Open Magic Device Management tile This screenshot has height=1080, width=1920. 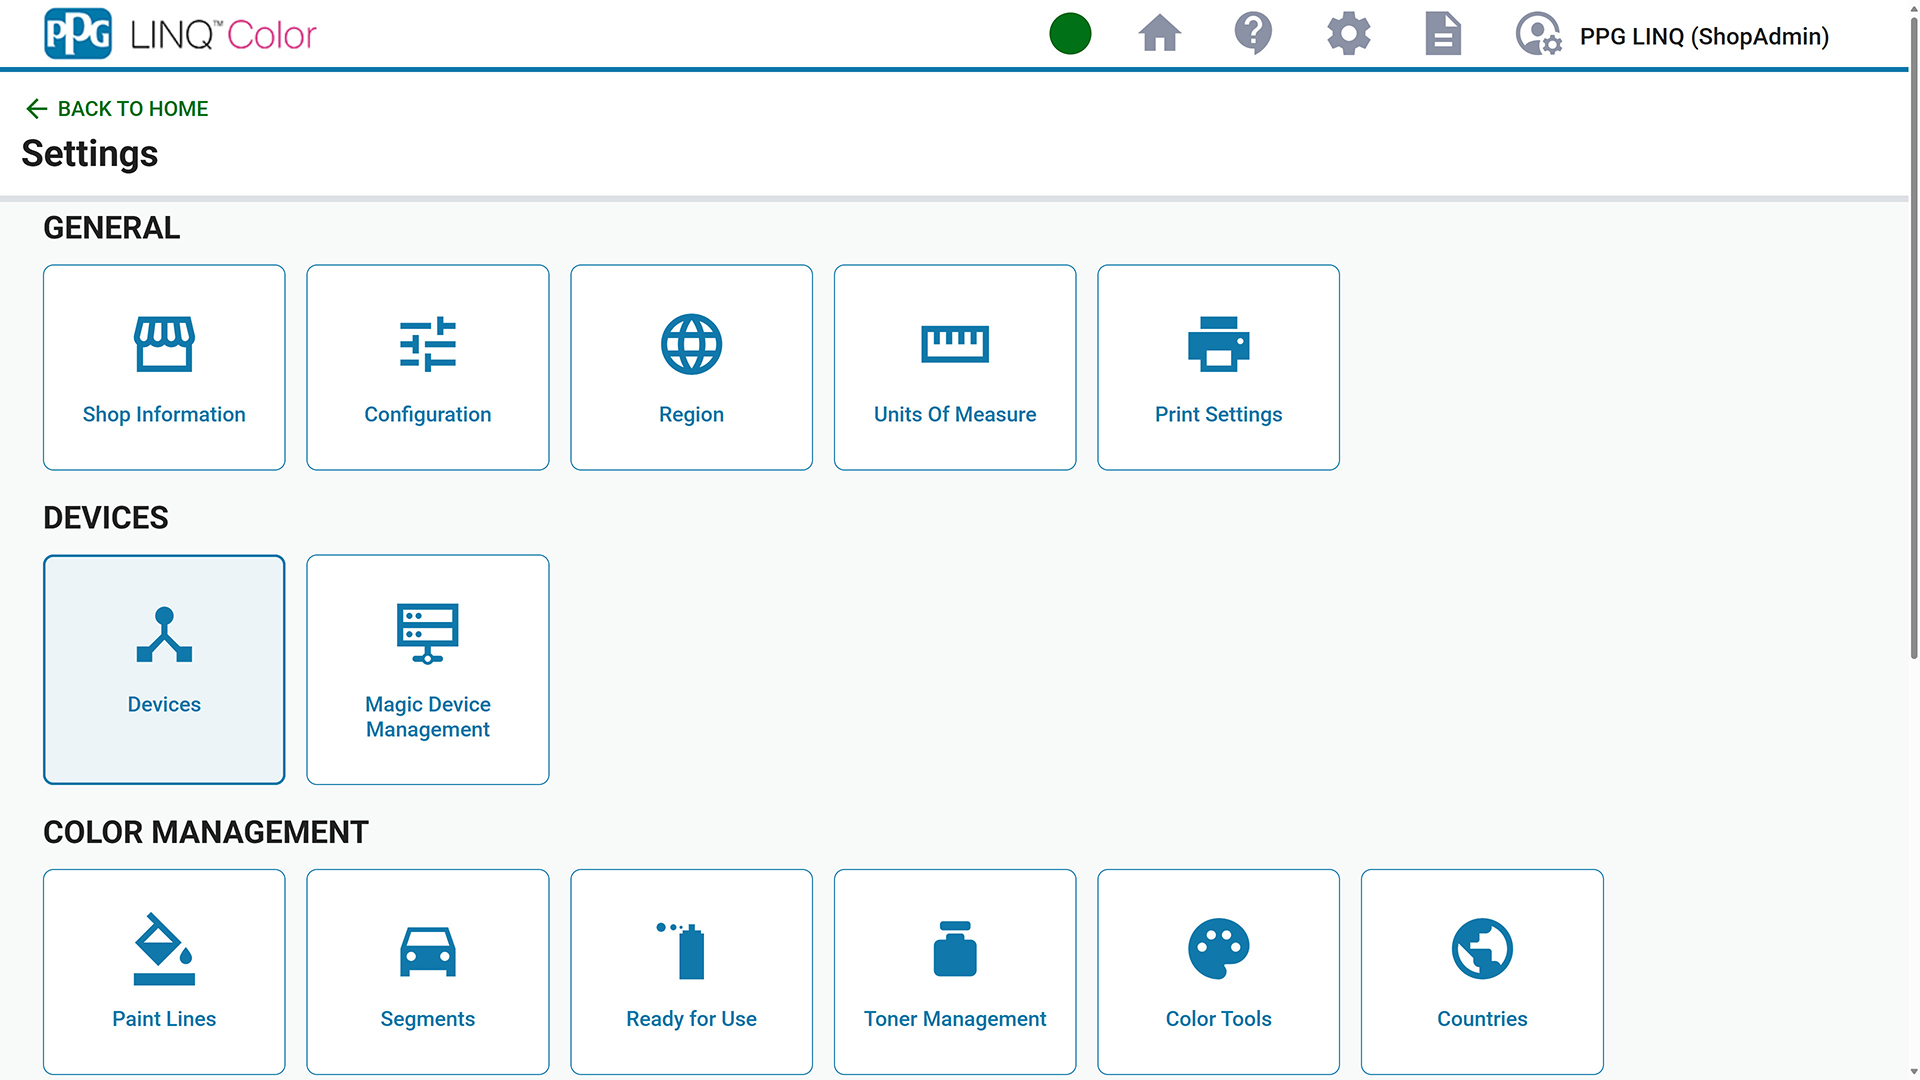(x=427, y=669)
